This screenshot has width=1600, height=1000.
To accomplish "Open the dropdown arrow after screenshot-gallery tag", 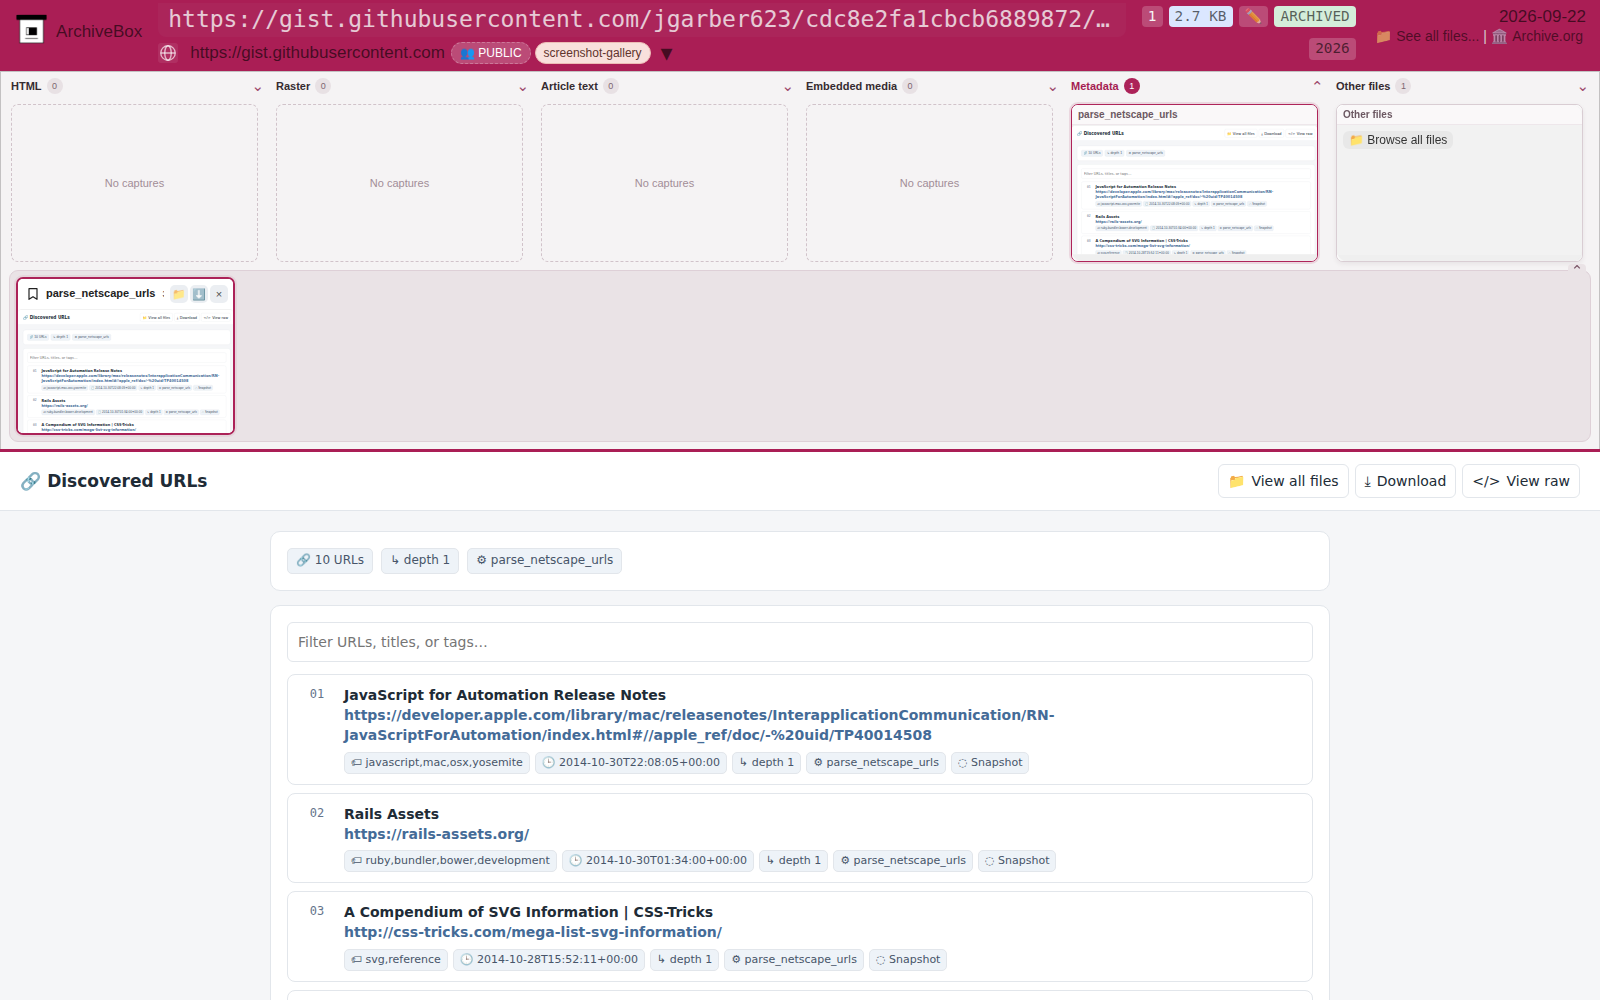I will pyautogui.click(x=666, y=54).
